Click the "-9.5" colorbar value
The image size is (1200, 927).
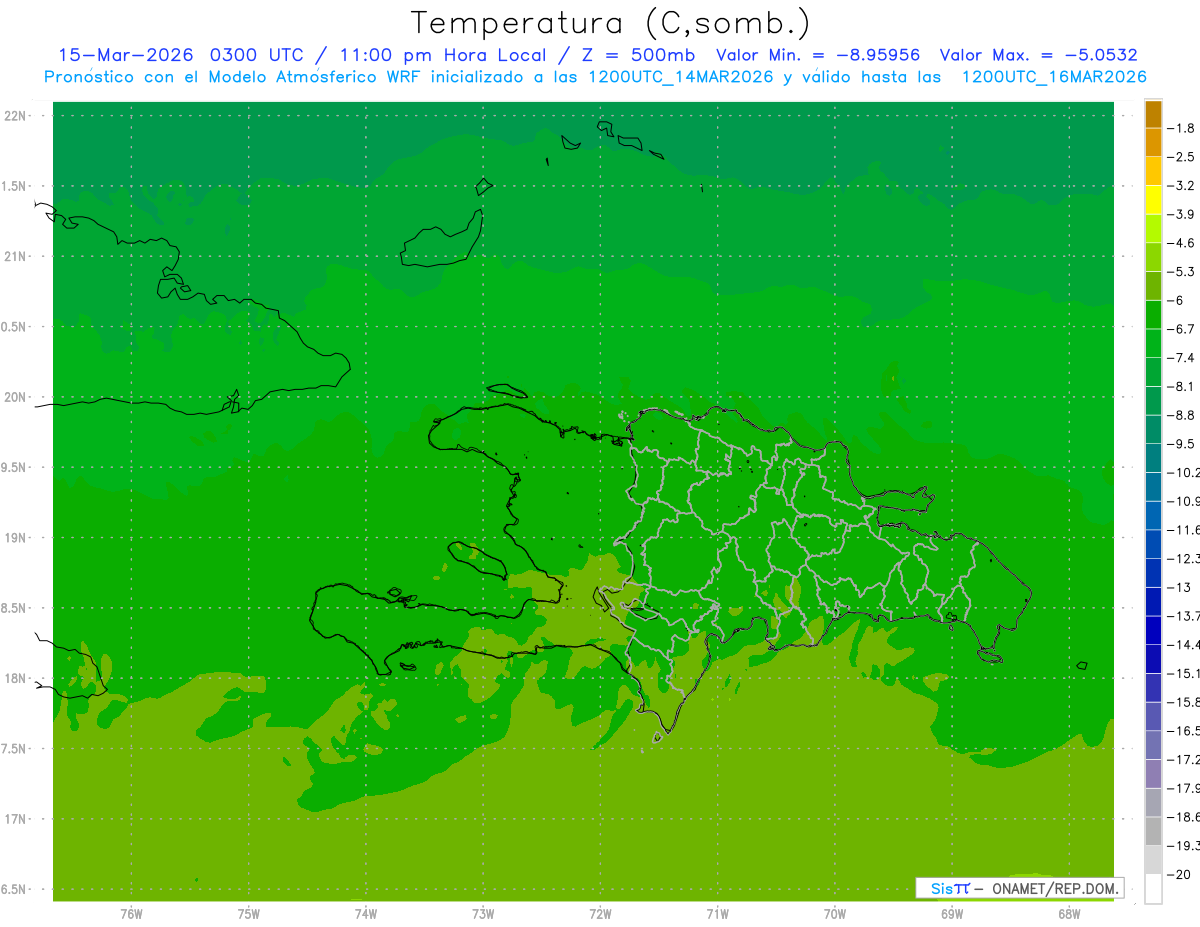point(1181,443)
